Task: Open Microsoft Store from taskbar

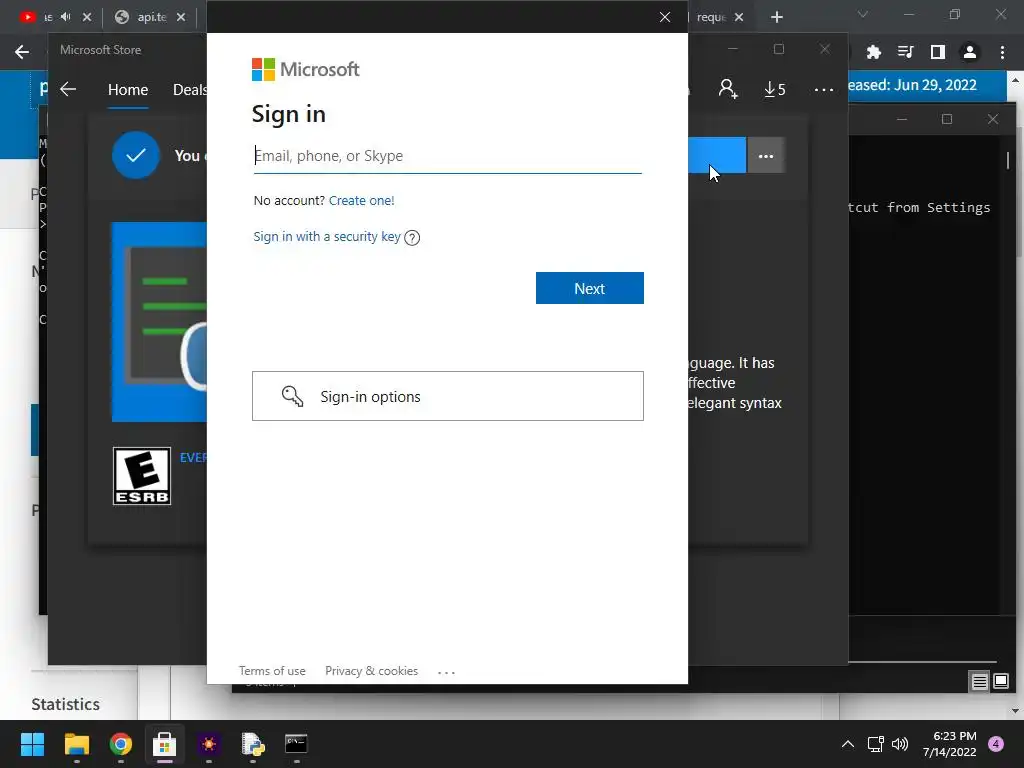Action: (165, 744)
